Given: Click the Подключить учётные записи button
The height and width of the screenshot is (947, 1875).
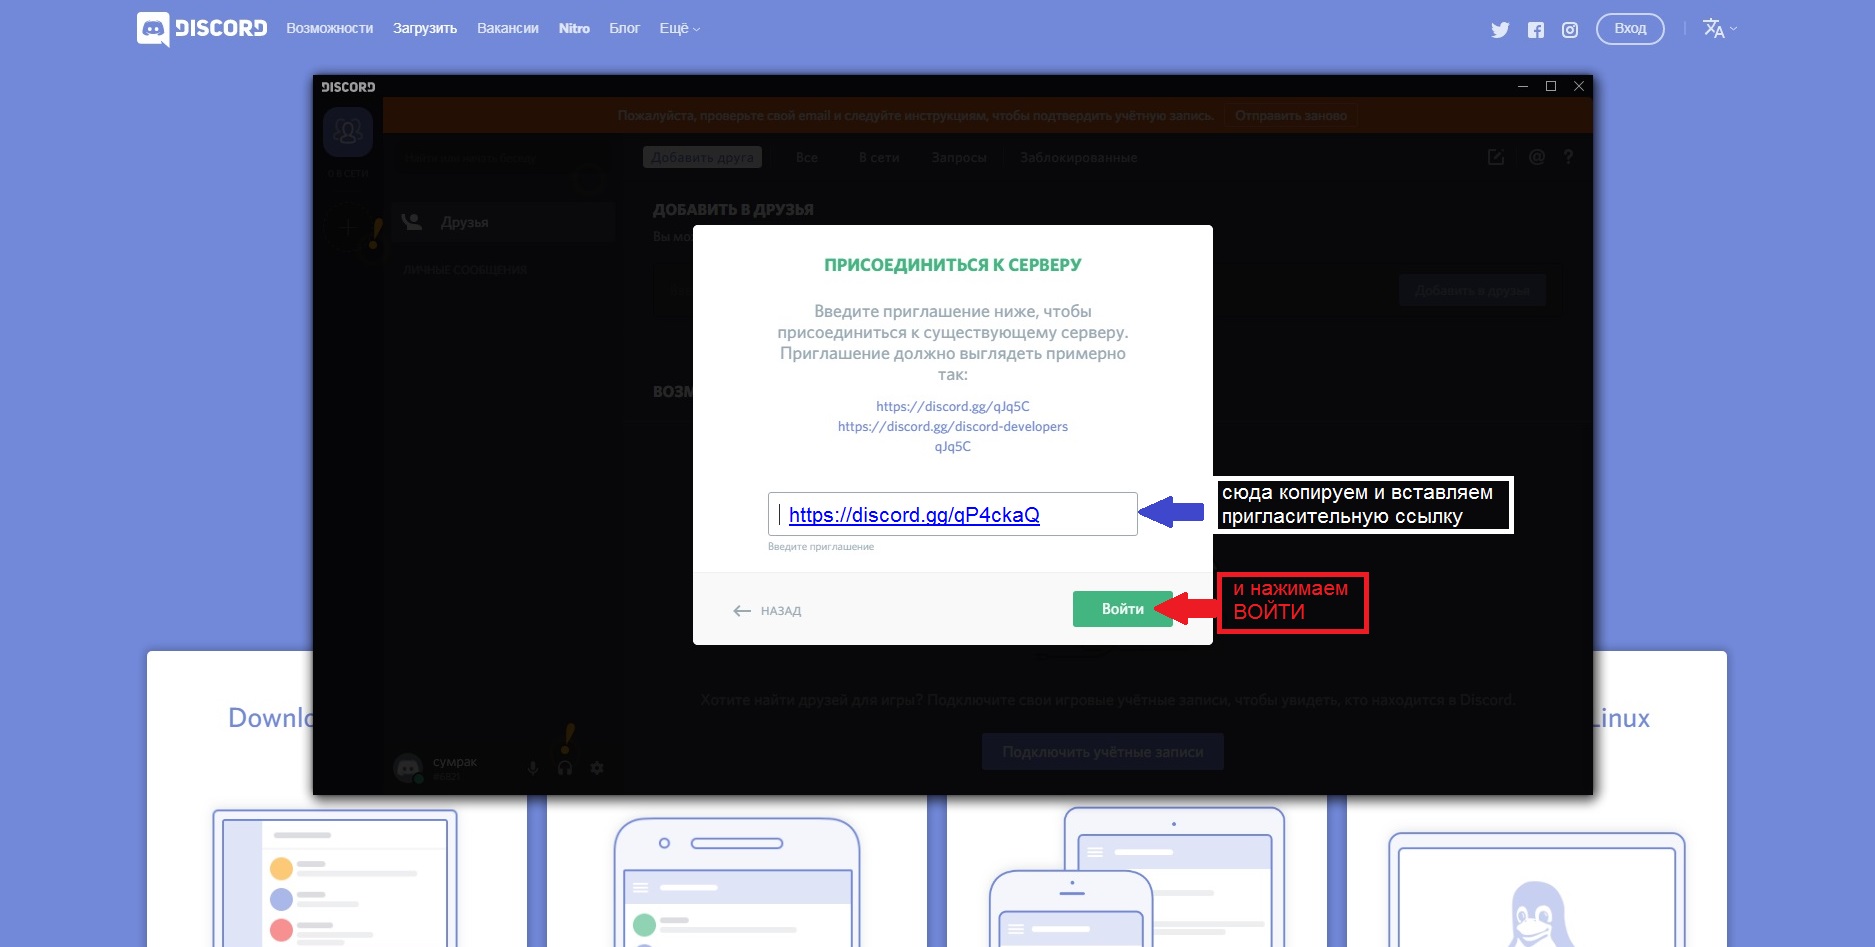Looking at the screenshot, I should (x=1103, y=752).
